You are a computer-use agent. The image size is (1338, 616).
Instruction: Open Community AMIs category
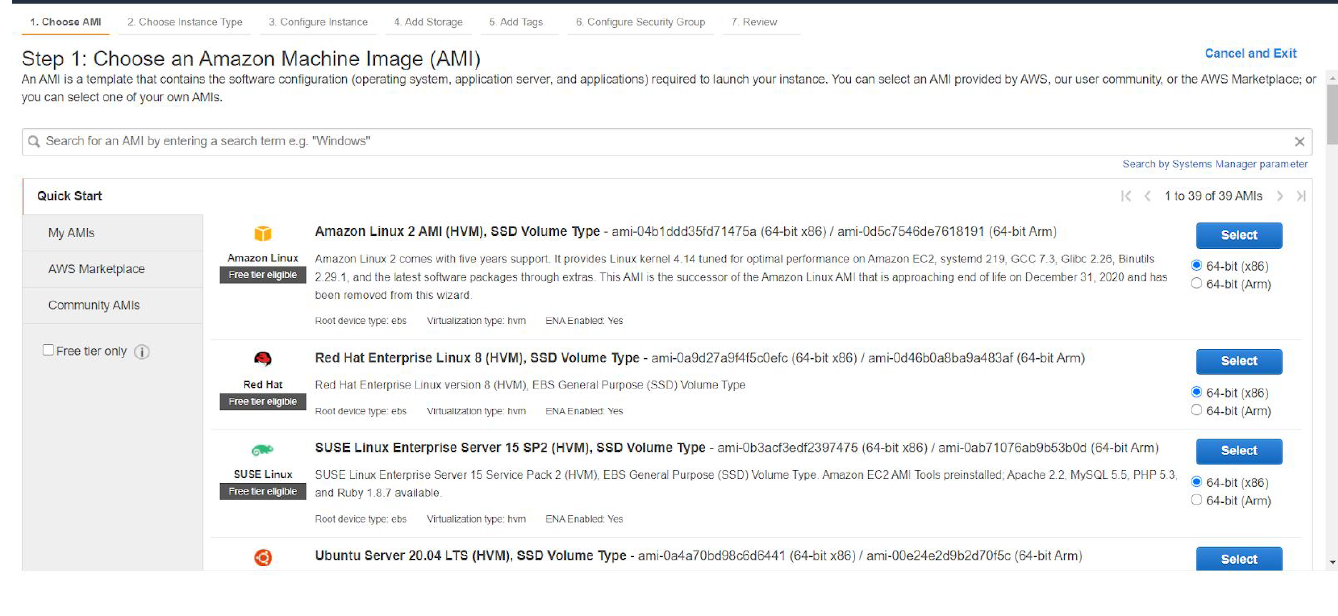coord(113,305)
